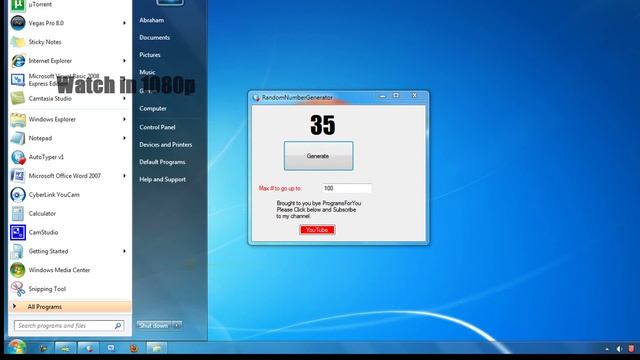Open Documents from Start menu right pane
The image size is (640, 360).
click(154, 38)
